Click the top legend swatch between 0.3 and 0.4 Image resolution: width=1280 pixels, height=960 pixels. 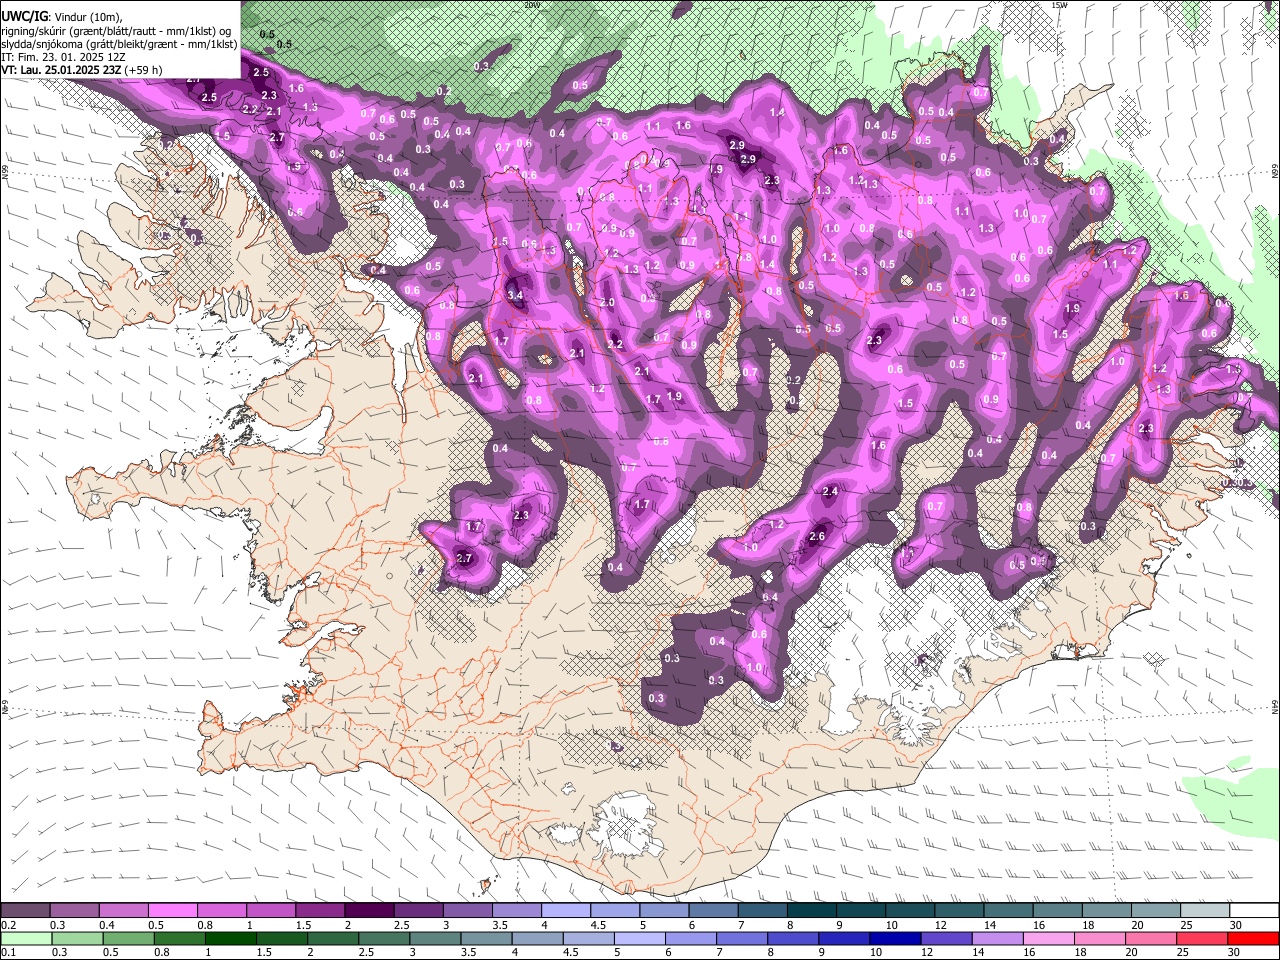tap(74, 911)
